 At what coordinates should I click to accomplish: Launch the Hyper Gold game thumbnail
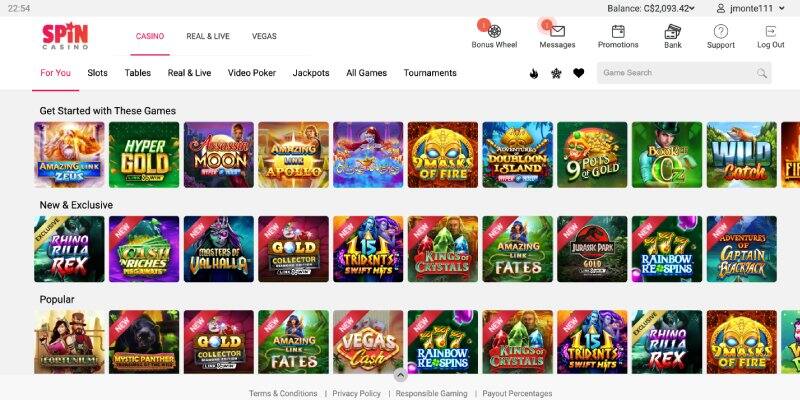click(x=144, y=155)
